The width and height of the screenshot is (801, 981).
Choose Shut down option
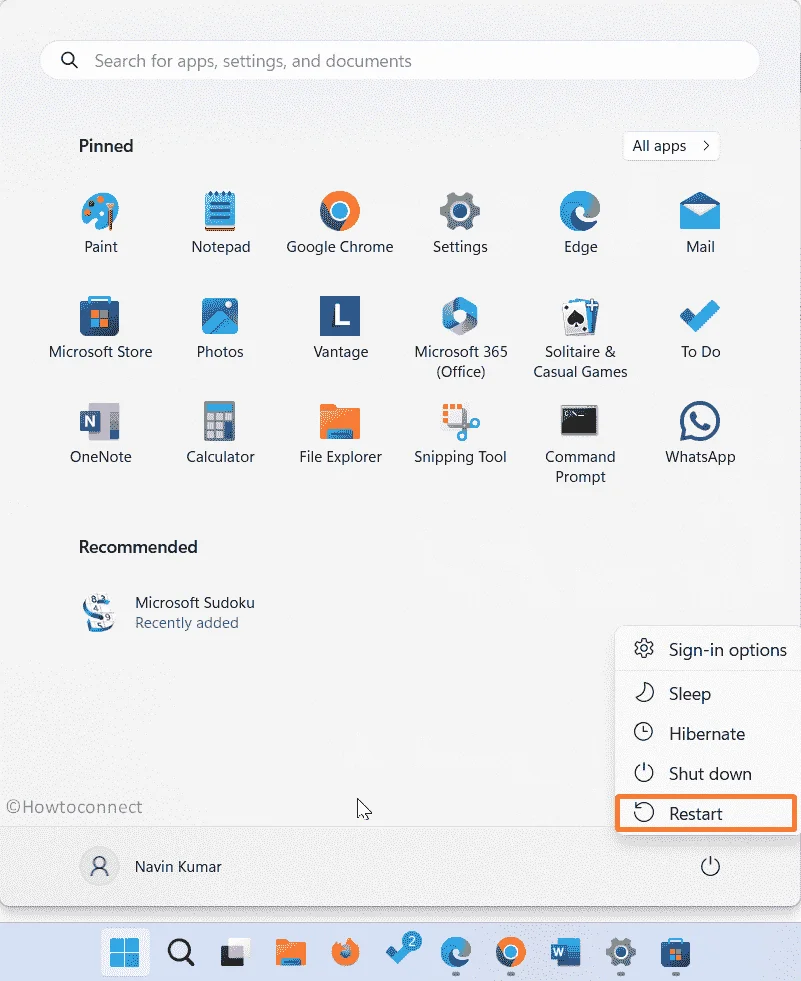tap(708, 773)
